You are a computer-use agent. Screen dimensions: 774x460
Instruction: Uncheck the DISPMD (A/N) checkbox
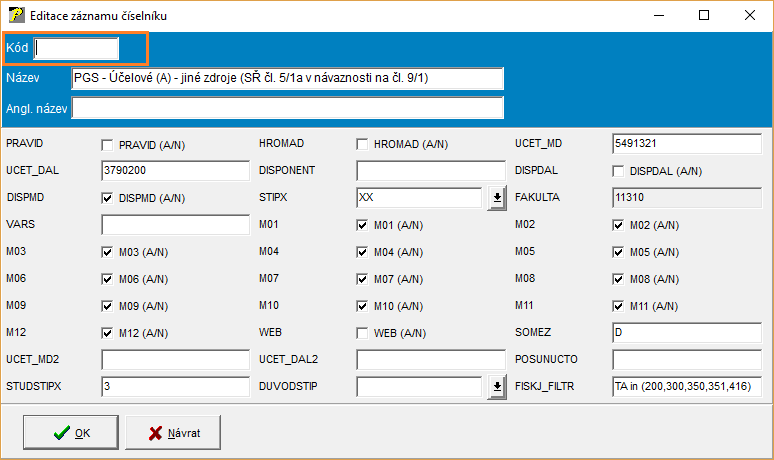pyautogui.click(x=107, y=199)
